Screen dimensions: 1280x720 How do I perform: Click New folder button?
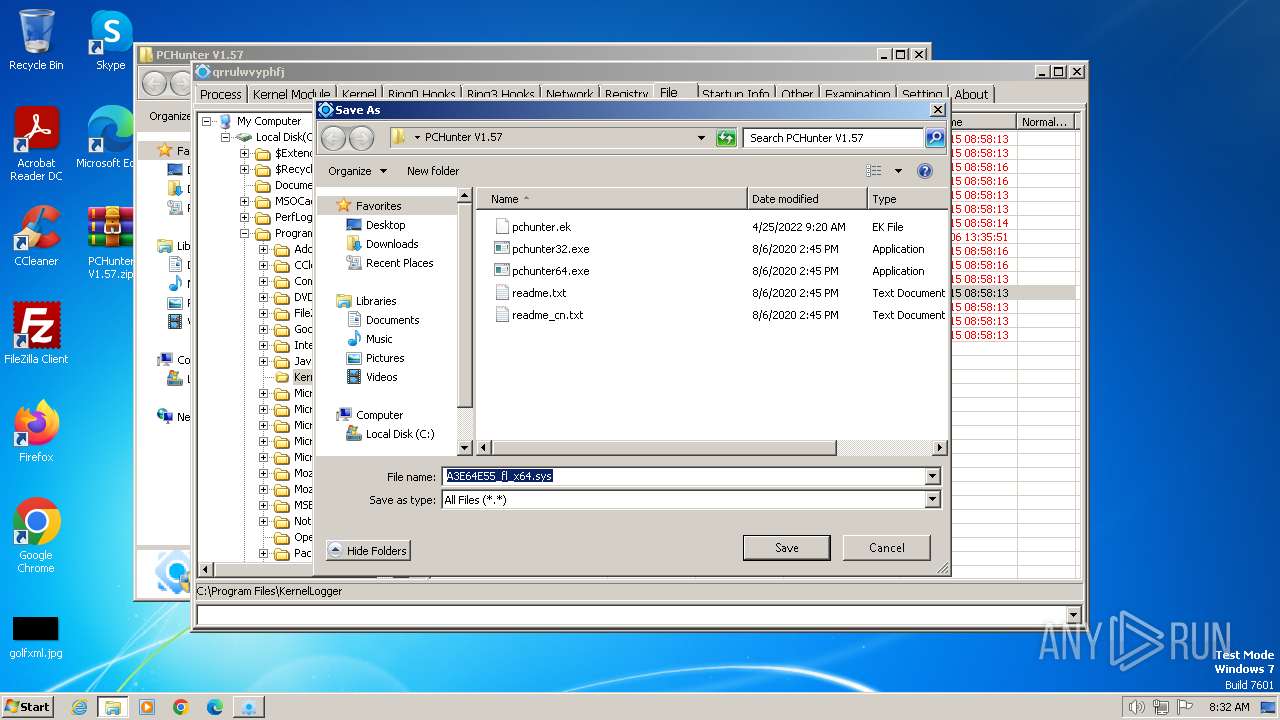point(433,171)
